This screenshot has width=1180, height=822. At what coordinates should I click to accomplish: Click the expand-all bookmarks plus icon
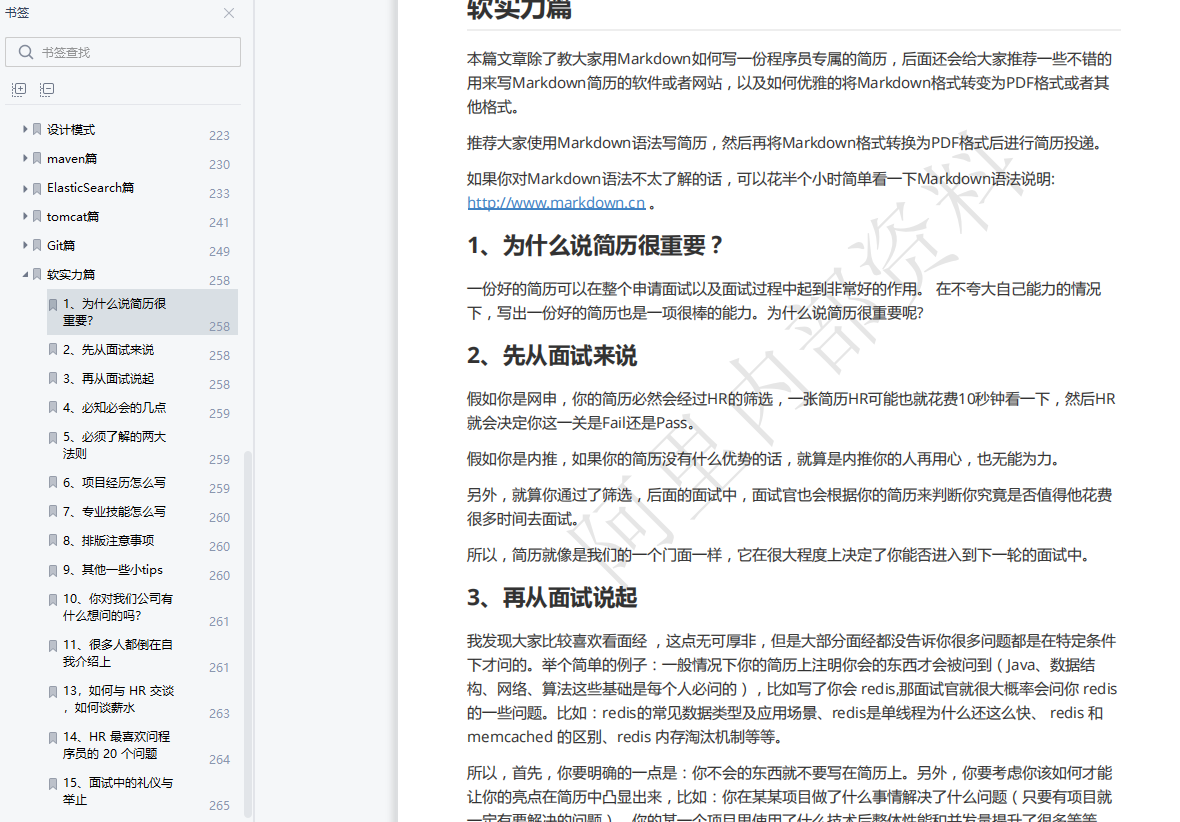click(x=18, y=89)
